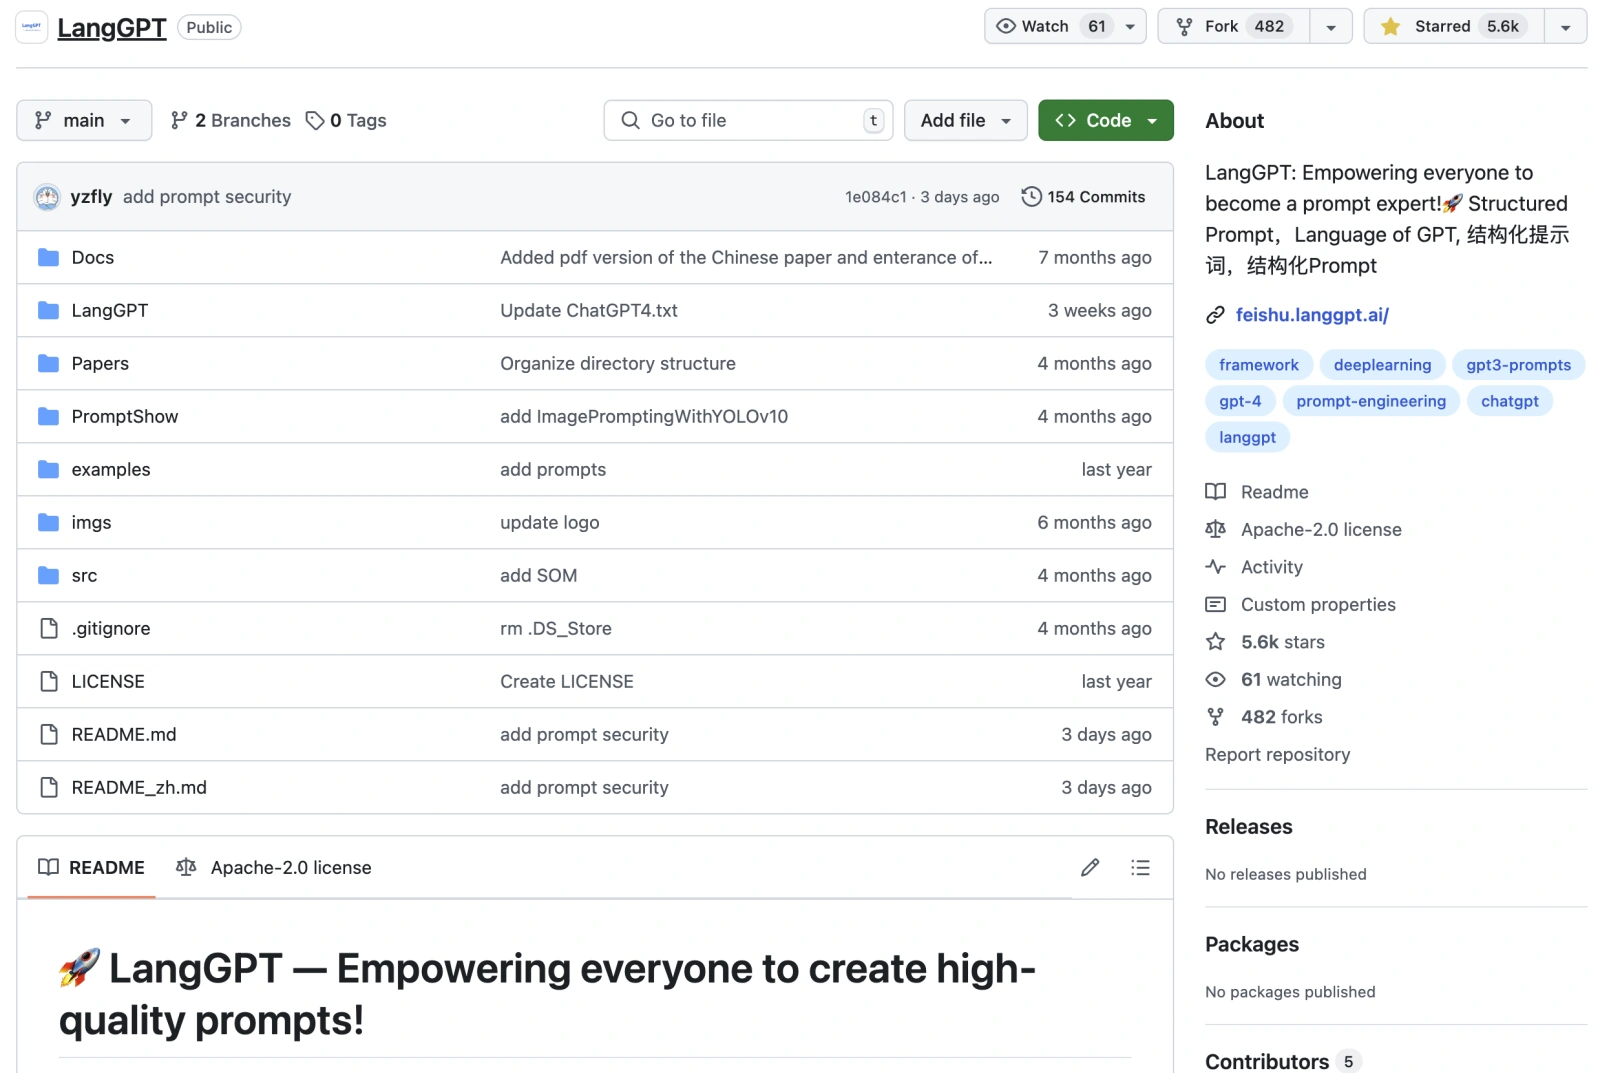Select the README tab
The width and height of the screenshot is (1600, 1073).
tap(92, 868)
